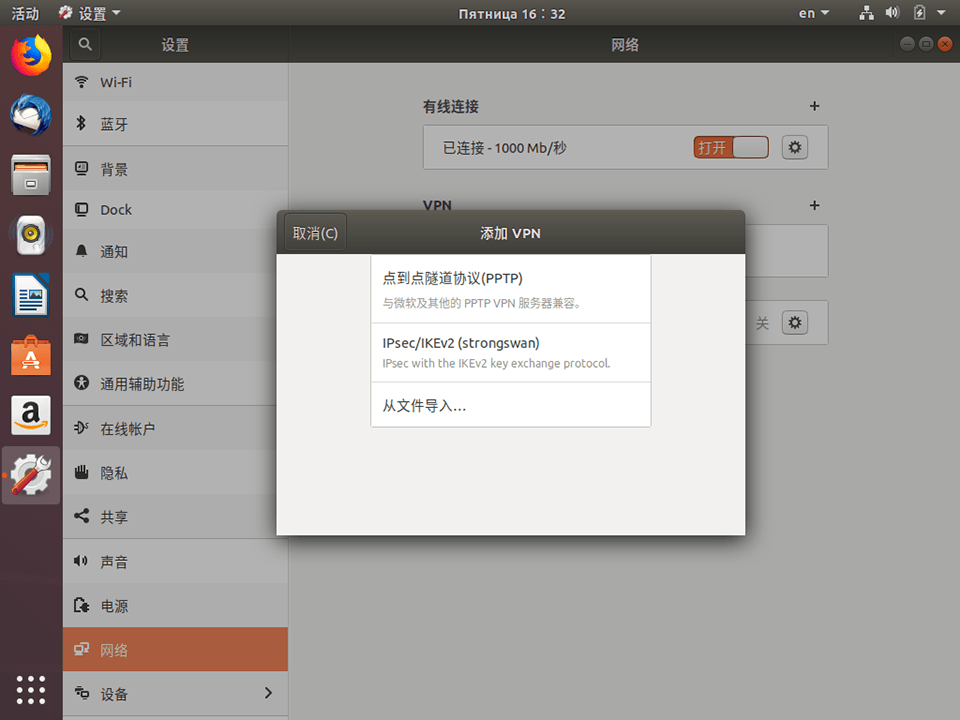The image size is (960, 720).
Task: Expand the 设备 entry in the sidebar
Action: point(175,693)
